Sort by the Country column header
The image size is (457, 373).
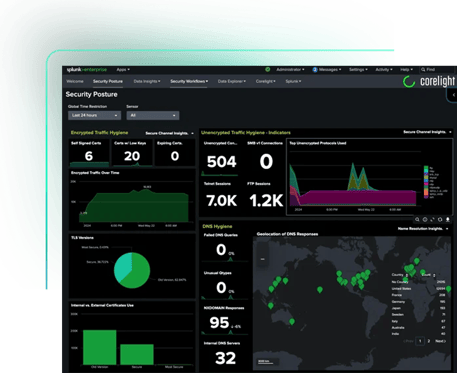click(400, 275)
